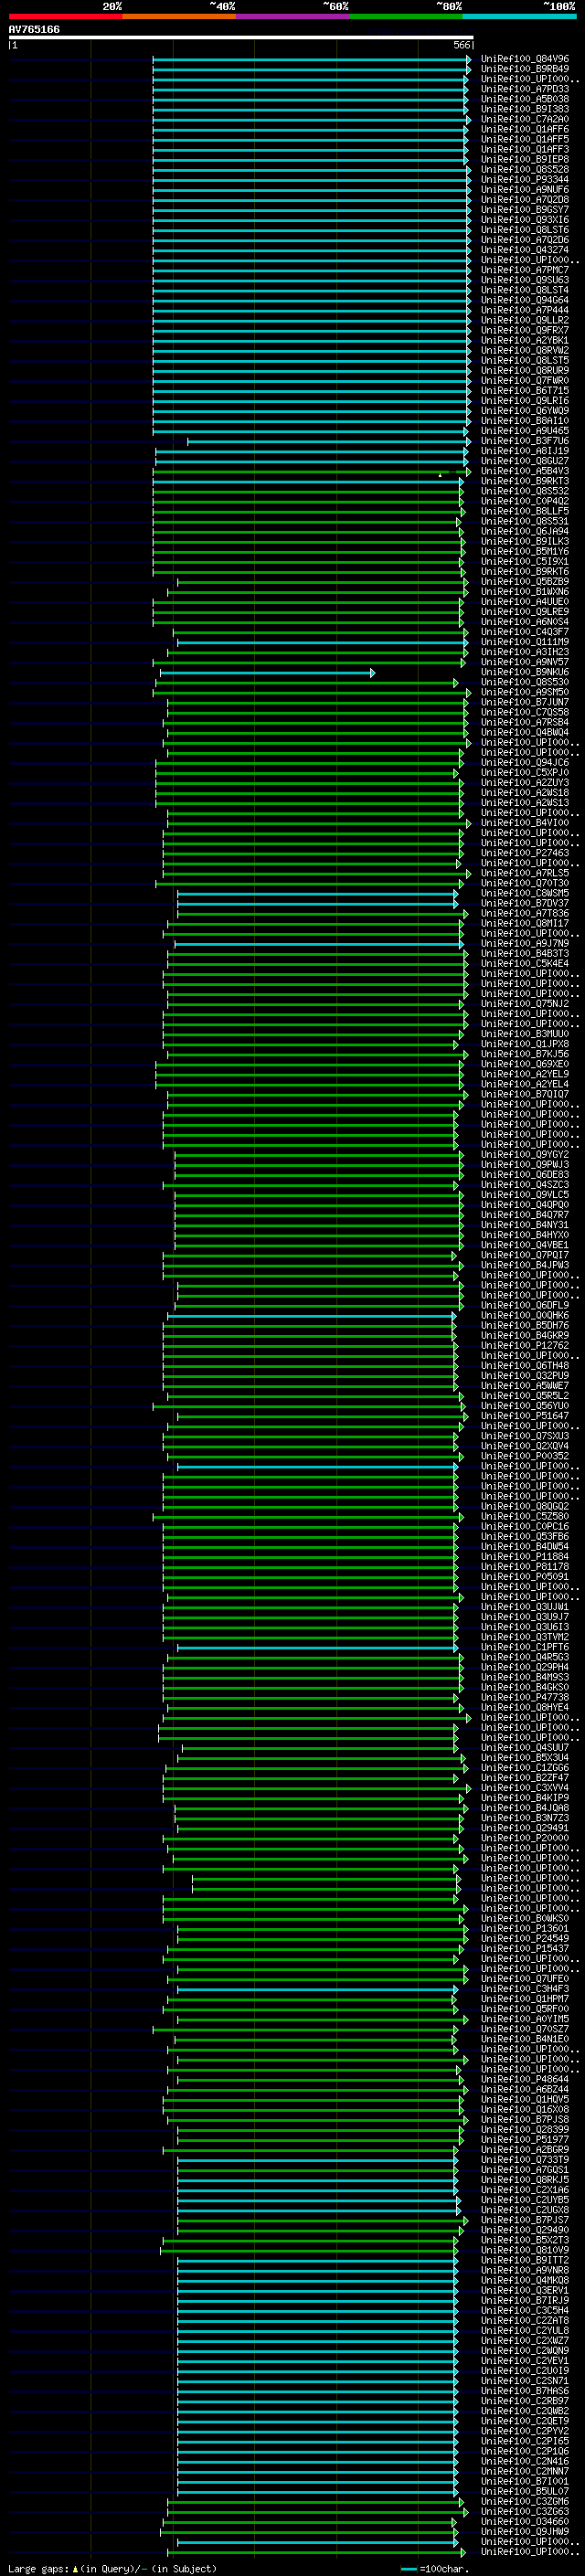Select label UniRef100_A9J7N9
The image size is (585, 2576).
pos(525,944)
